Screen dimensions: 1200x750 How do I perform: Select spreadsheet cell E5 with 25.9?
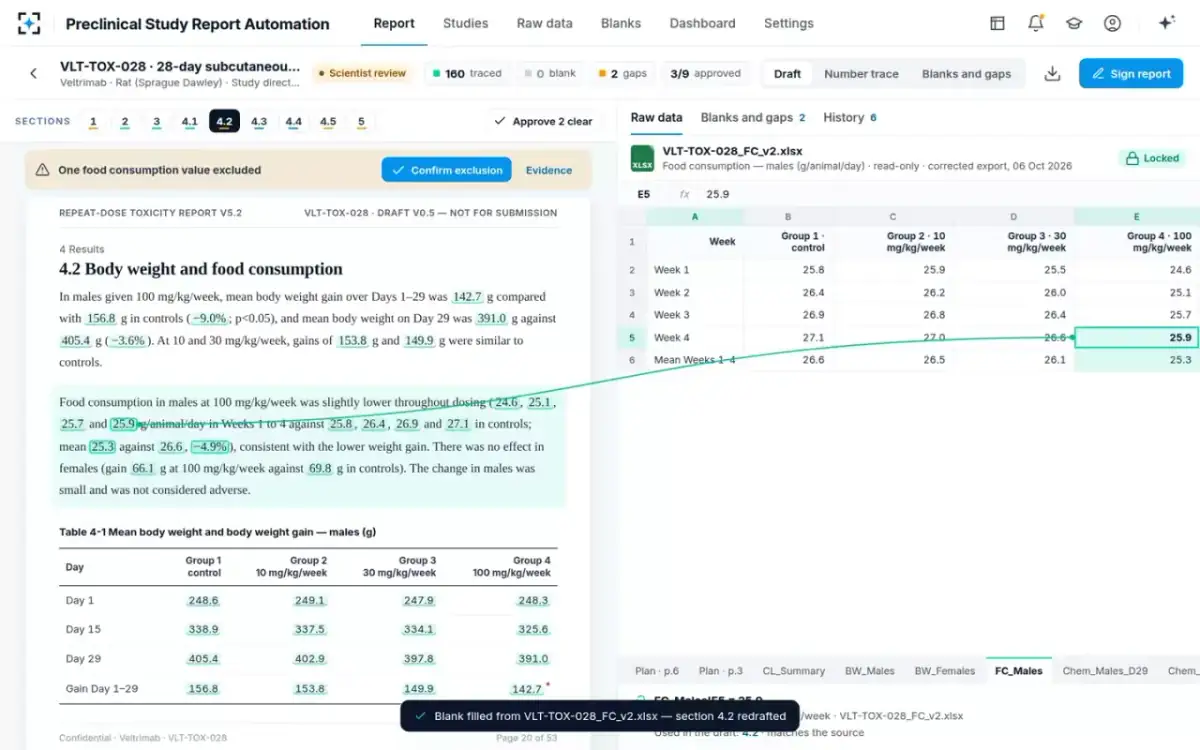1137,337
